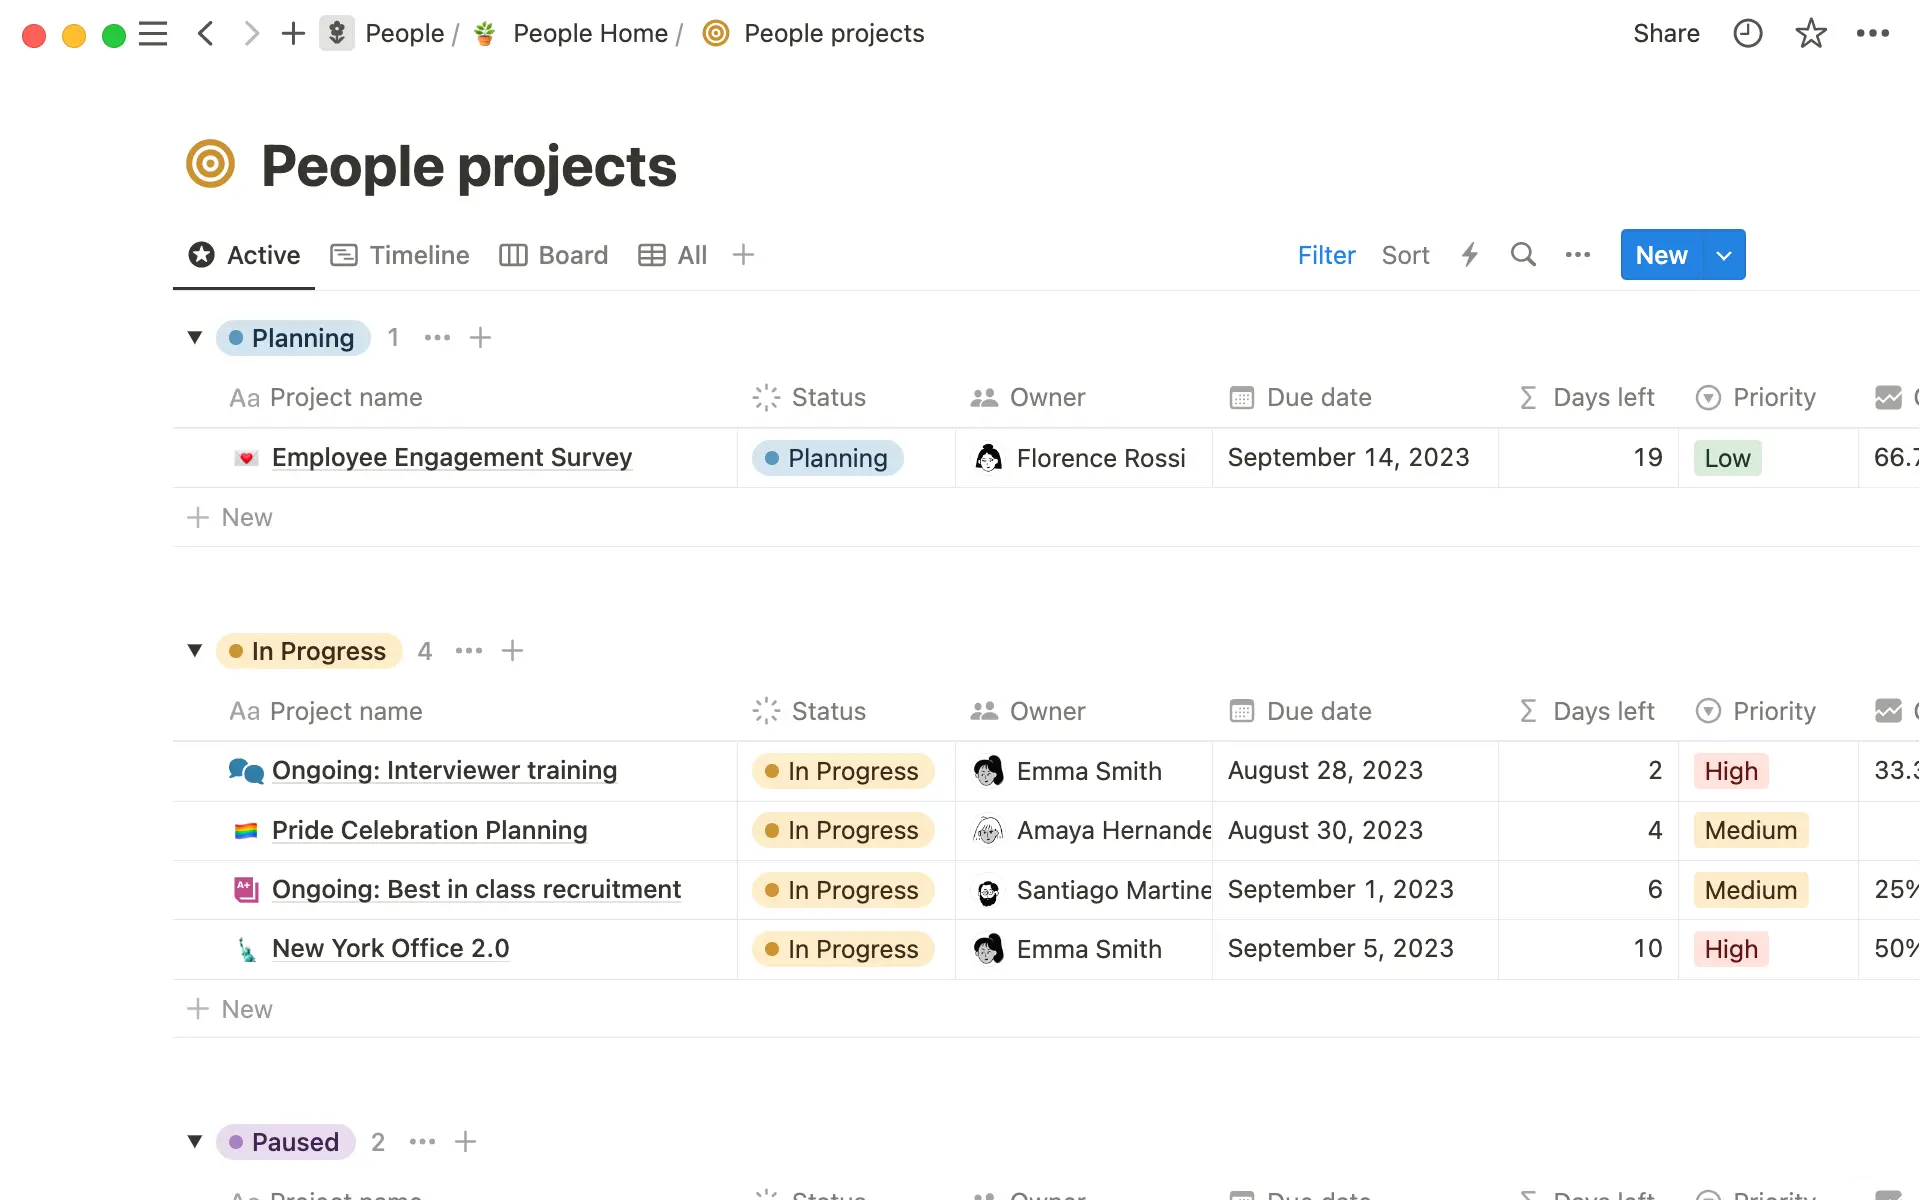The height and width of the screenshot is (1200, 1920).
Task: Open the People workspace breadcrumb icon
Action: coord(337,33)
